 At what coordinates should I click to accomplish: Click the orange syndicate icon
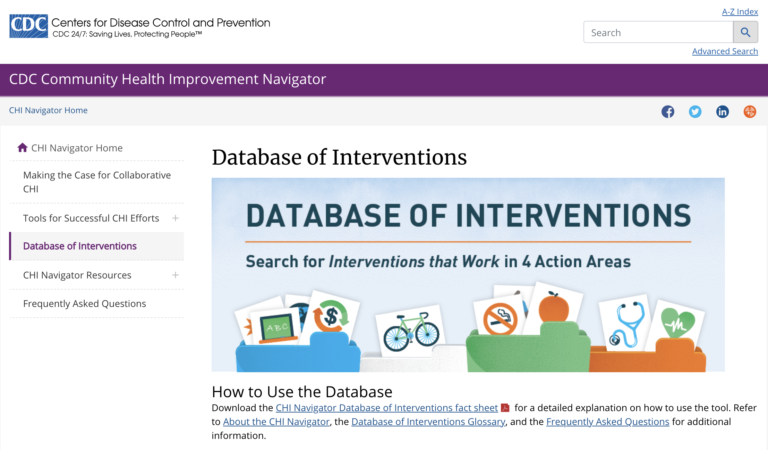[750, 111]
